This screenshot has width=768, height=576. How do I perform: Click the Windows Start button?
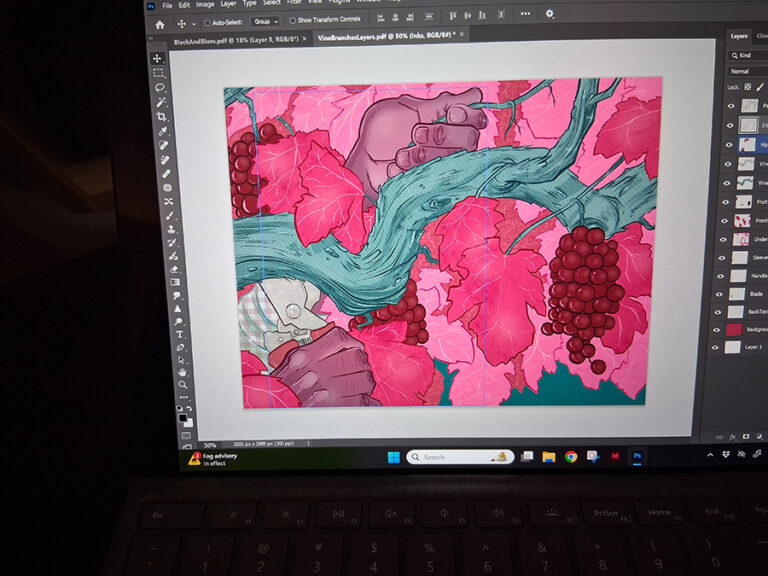pyautogui.click(x=393, y=457)
